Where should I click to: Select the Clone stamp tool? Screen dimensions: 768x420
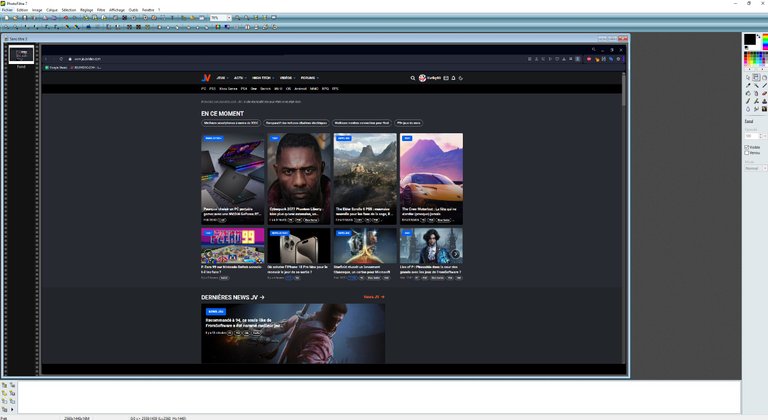[x=764, y=101]
